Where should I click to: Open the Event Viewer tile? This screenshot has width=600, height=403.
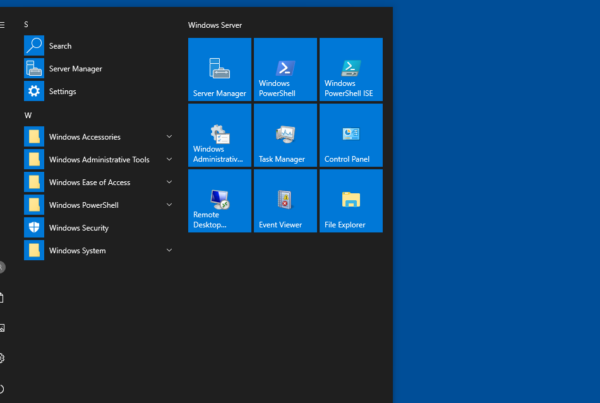[285, 201]
